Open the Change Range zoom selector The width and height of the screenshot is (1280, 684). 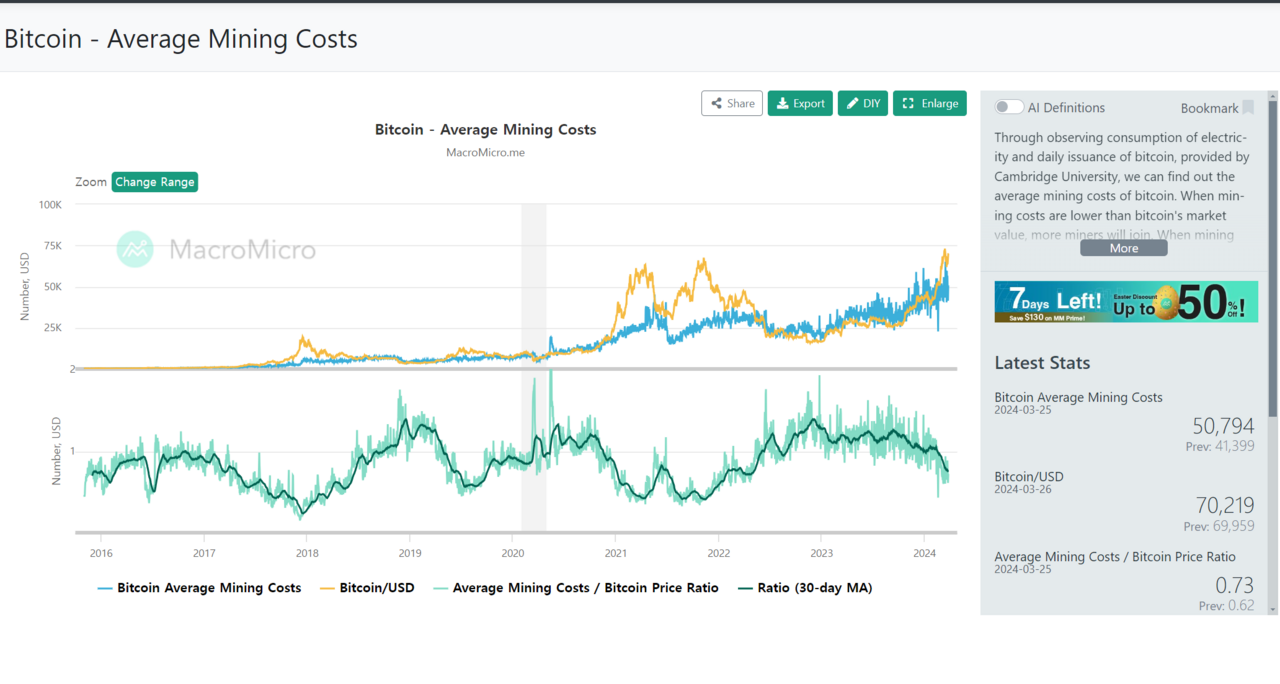[155, 182]
